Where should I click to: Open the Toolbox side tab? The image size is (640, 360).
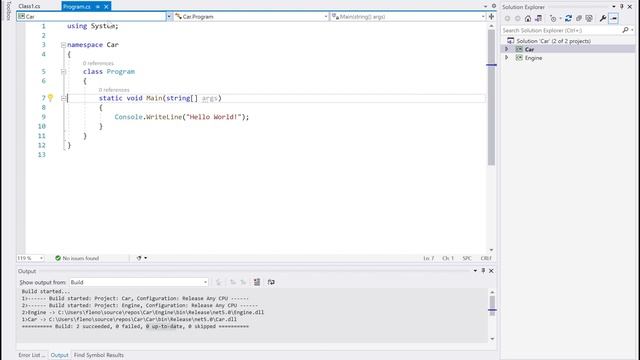click(x=8, y=11)
